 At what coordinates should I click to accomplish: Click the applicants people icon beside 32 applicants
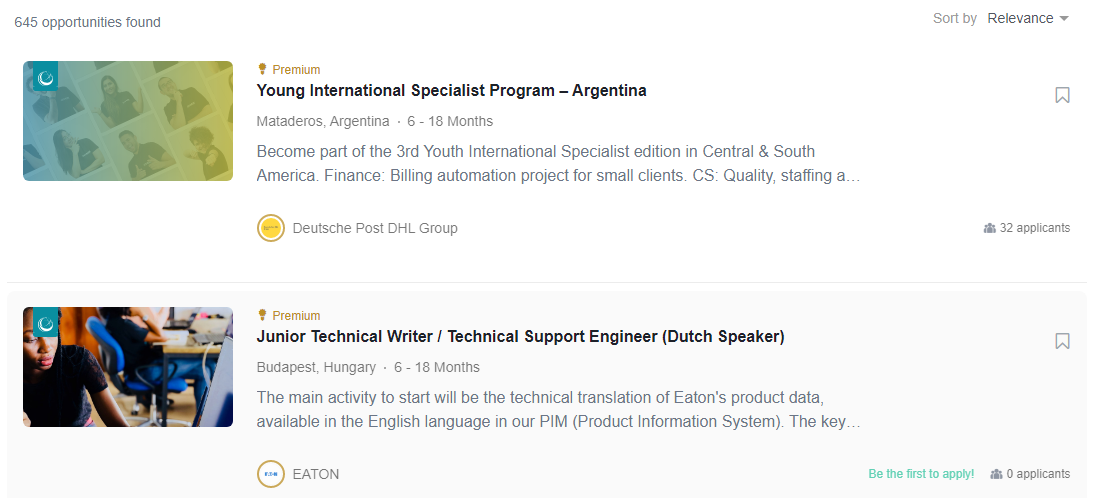click(990, 228)
